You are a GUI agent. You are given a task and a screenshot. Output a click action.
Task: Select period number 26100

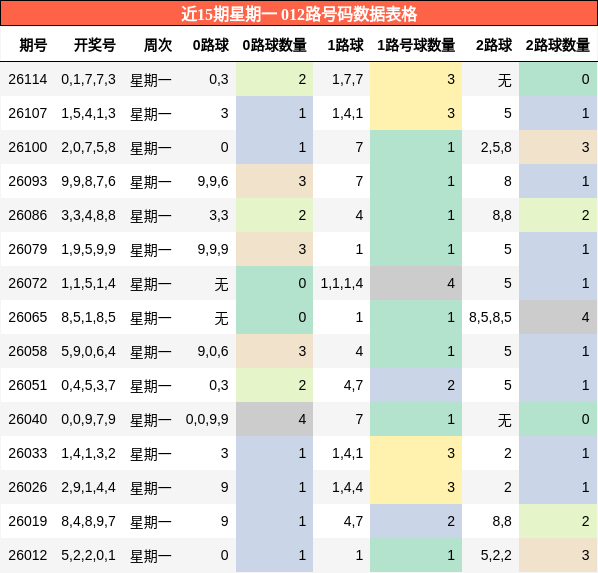(x=27, y=147)
